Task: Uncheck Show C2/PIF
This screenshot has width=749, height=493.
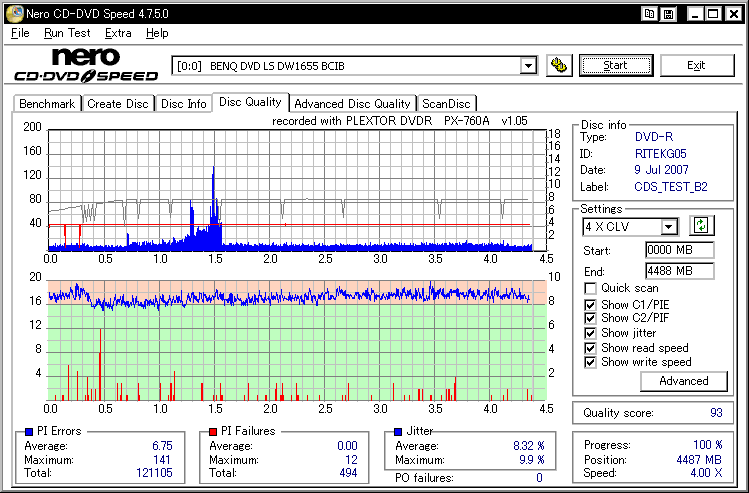Action: [x=590, y=318]
